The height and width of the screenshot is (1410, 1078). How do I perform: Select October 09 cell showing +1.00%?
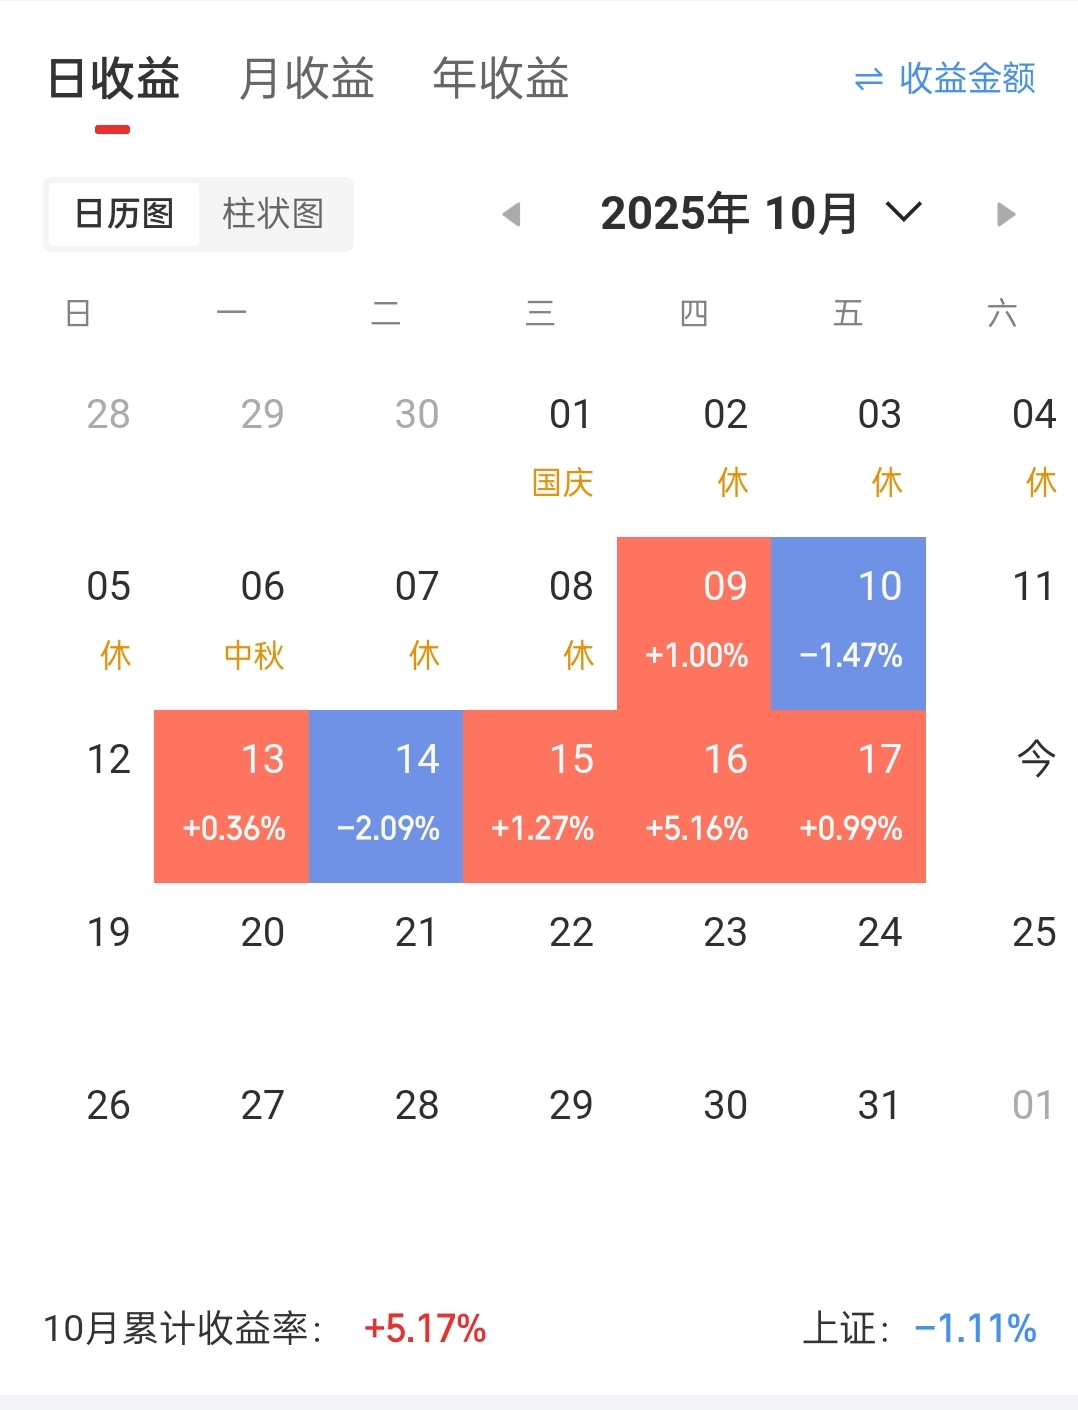click(x=695, y=623)
